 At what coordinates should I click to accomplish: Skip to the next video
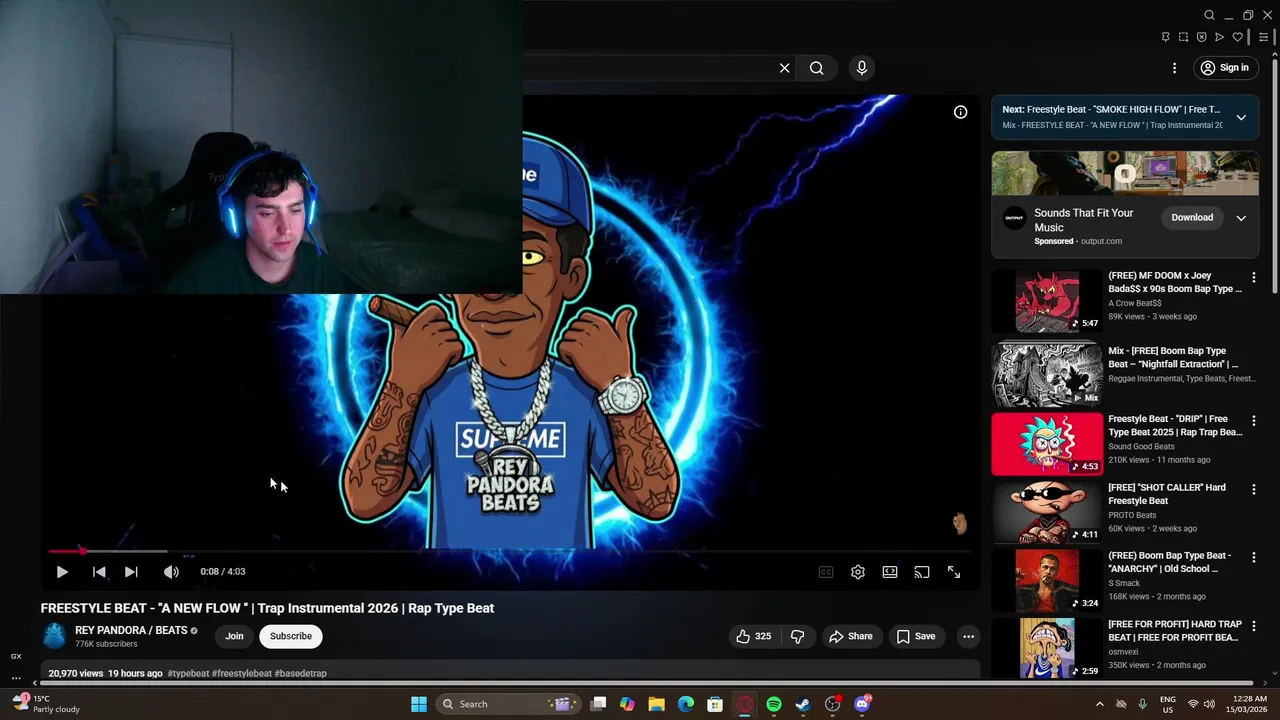click(131, 572)
